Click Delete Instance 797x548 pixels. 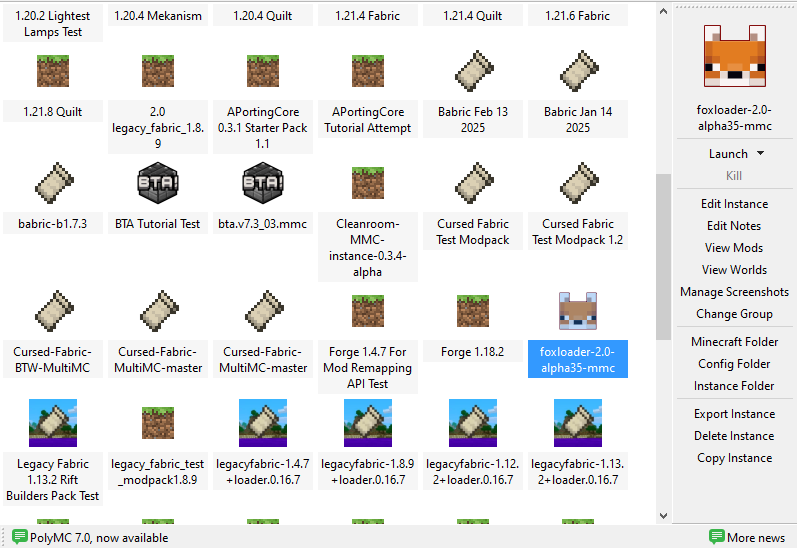(734, 436)
